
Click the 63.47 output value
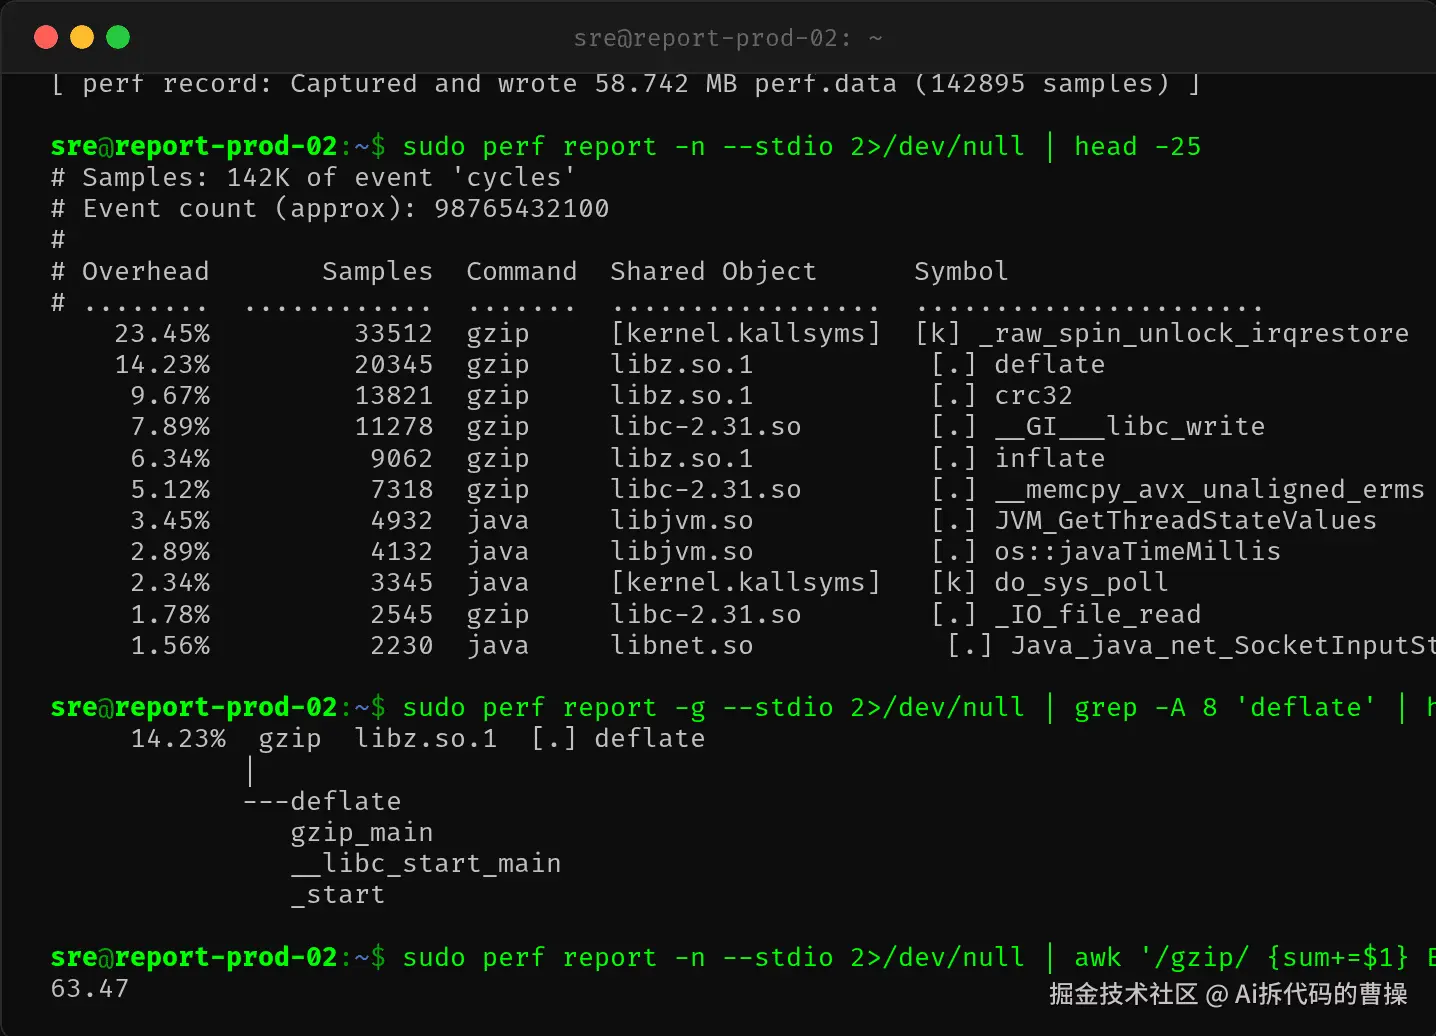(x=90, y=988)
